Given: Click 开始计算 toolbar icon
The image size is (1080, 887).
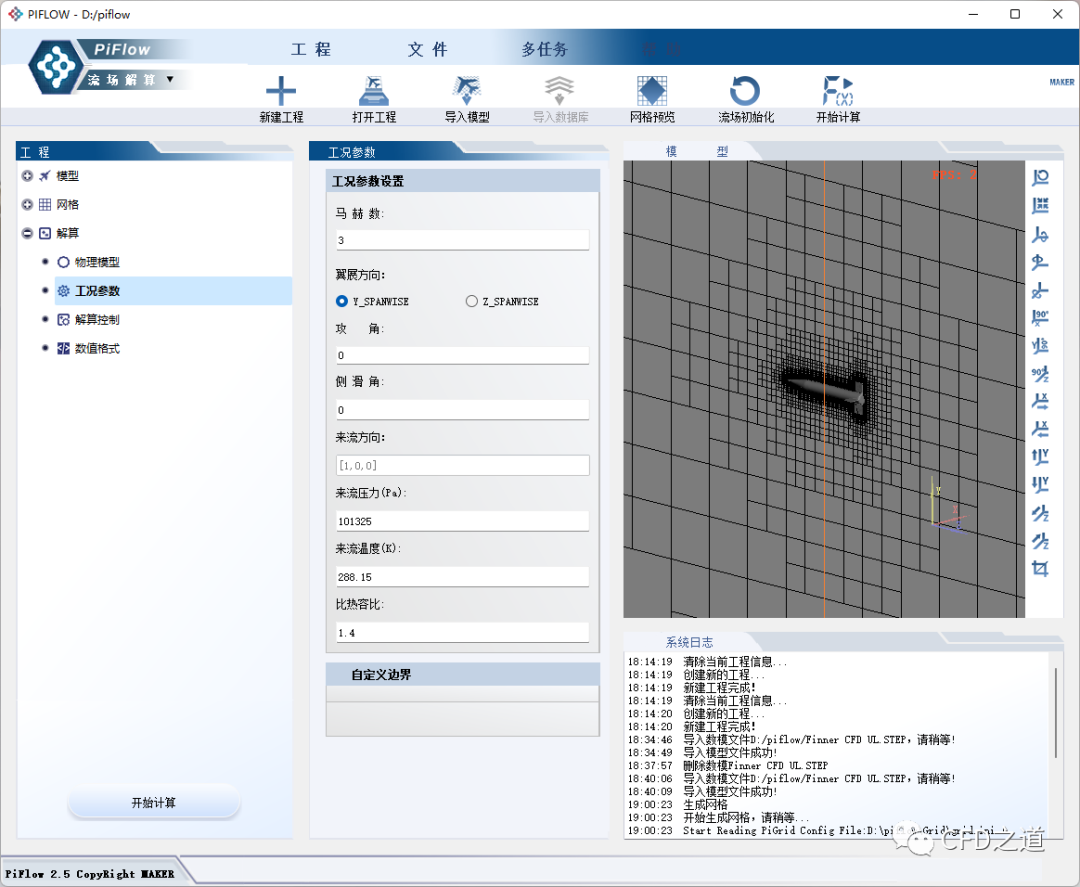Looking at the screenshot, I should [x=837, y=91].
